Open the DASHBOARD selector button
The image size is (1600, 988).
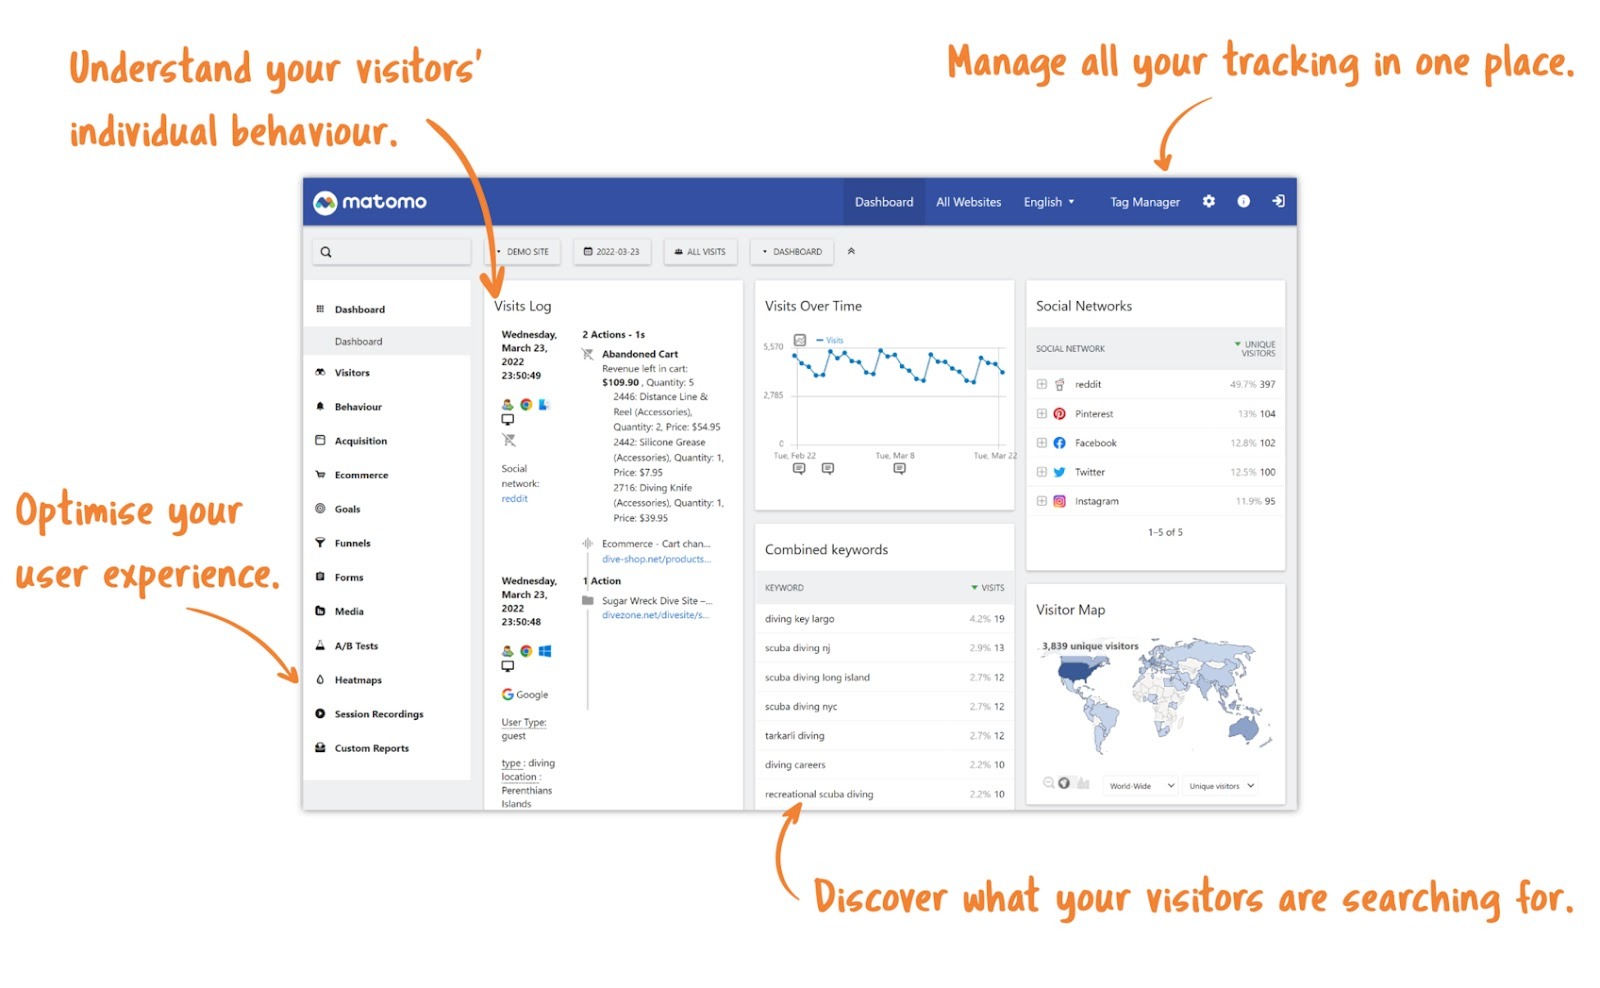point(792,252)
